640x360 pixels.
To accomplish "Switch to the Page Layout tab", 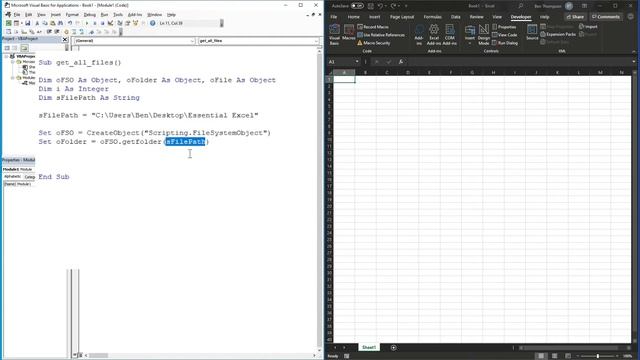I will coord(402,17).
